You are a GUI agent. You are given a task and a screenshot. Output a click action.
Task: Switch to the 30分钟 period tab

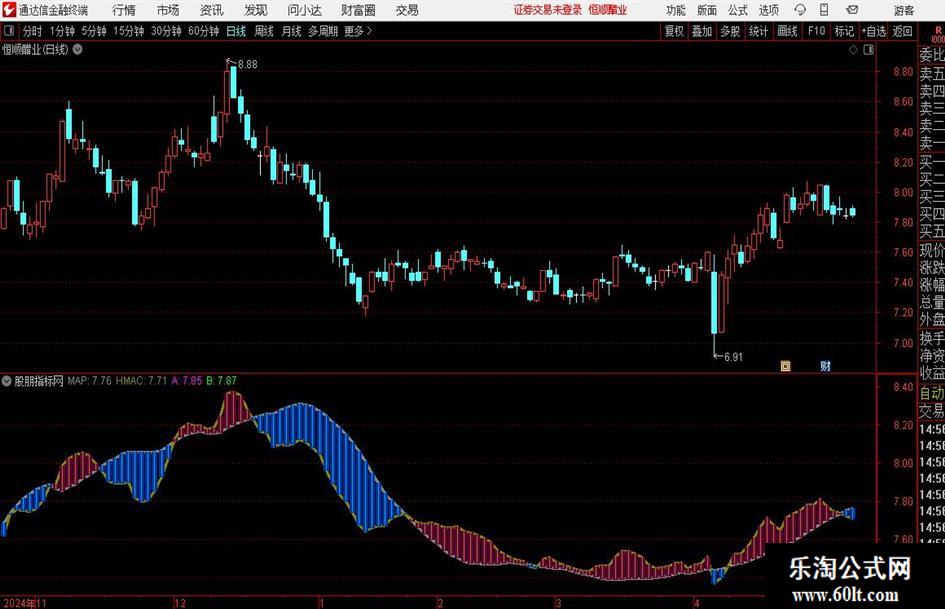click(x=166, y=31)
